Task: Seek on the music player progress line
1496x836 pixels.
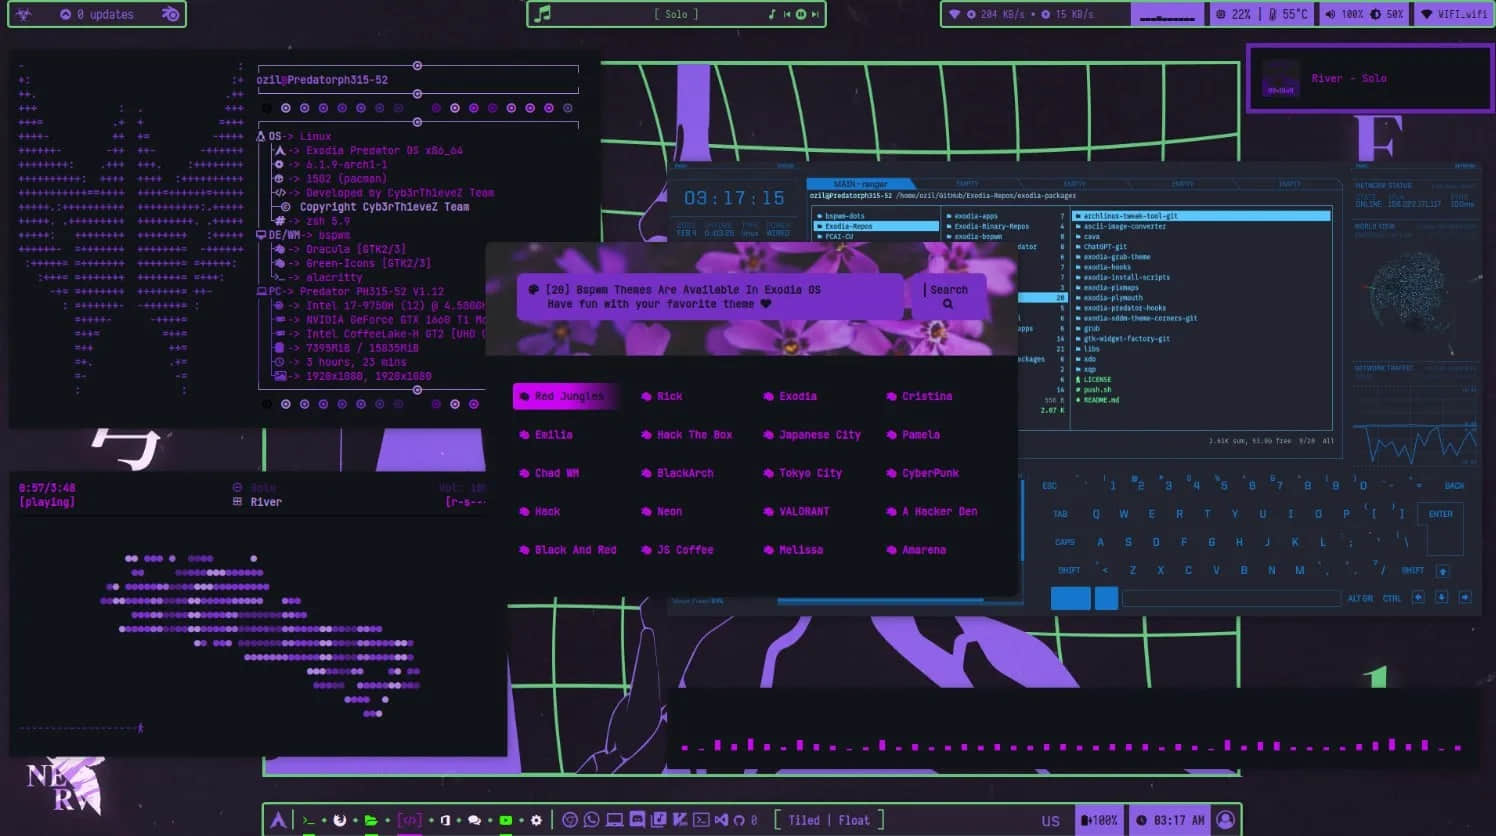Action: tap(82, 728)
